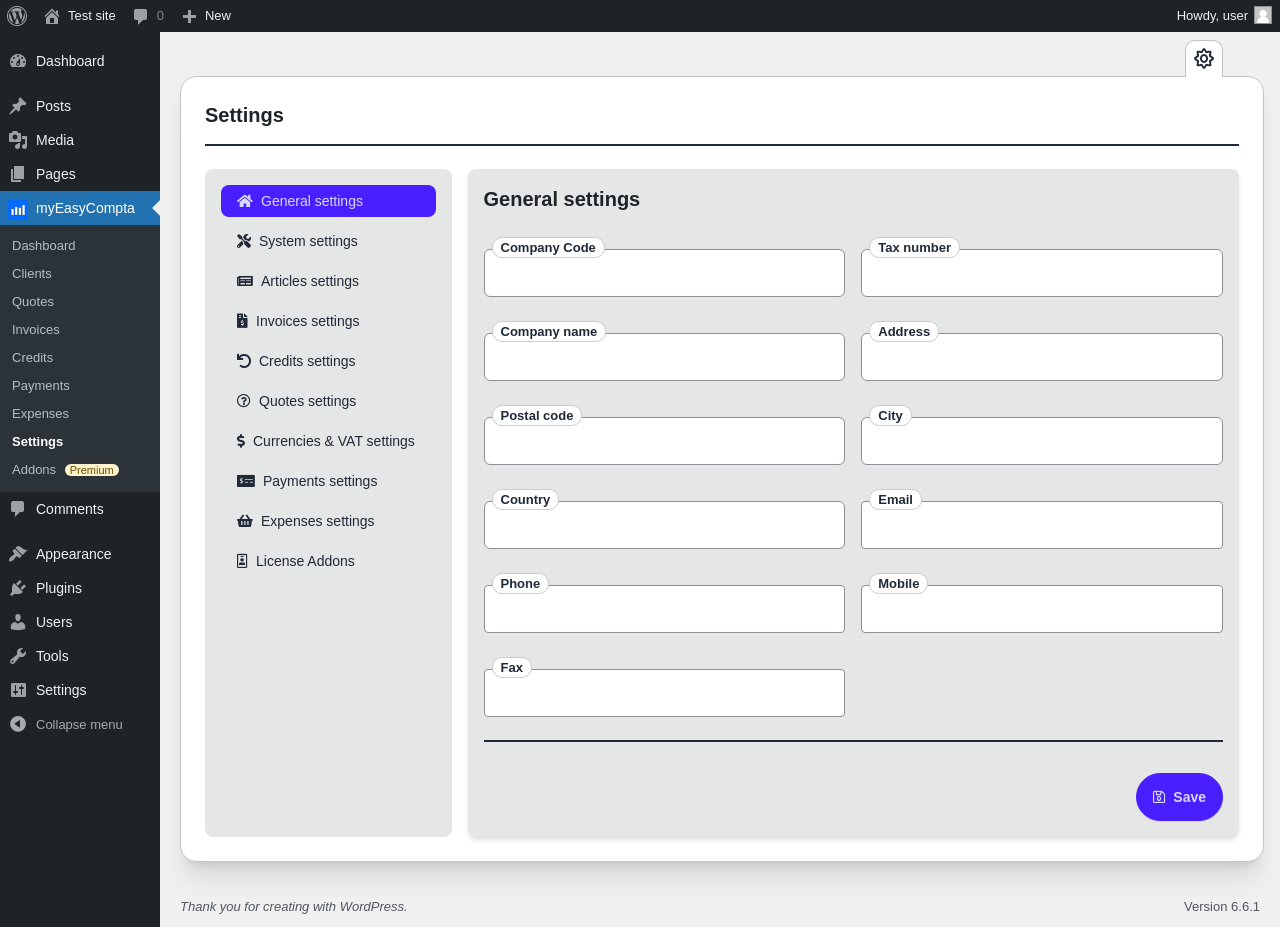Save the general settings
This screenshot has width=1280, height=927.
[x=1179, y=797]
